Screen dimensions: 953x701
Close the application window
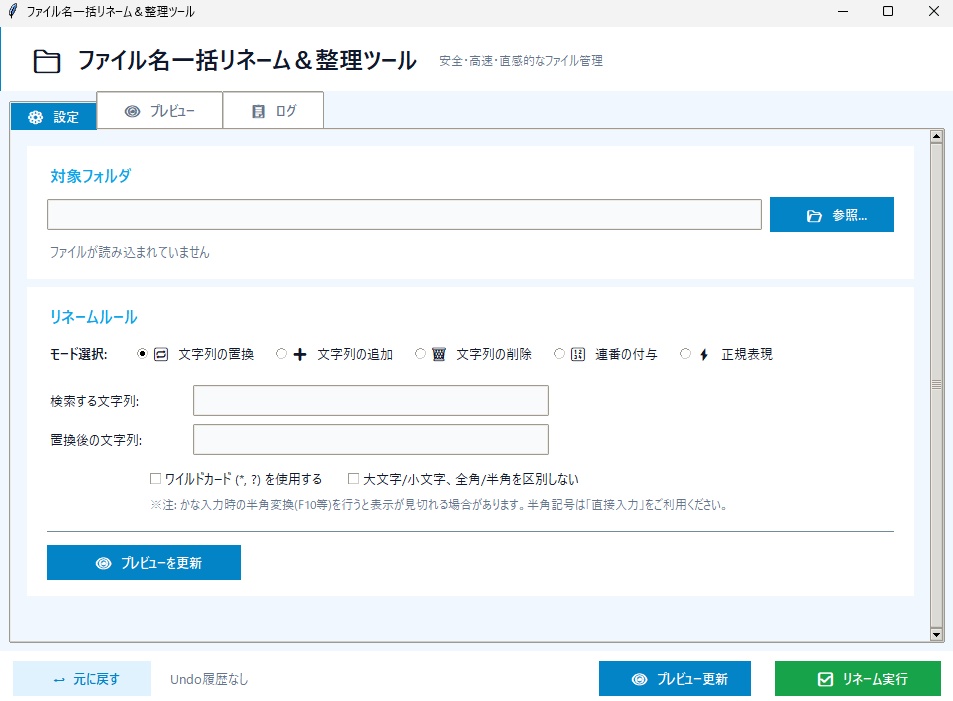934,12
